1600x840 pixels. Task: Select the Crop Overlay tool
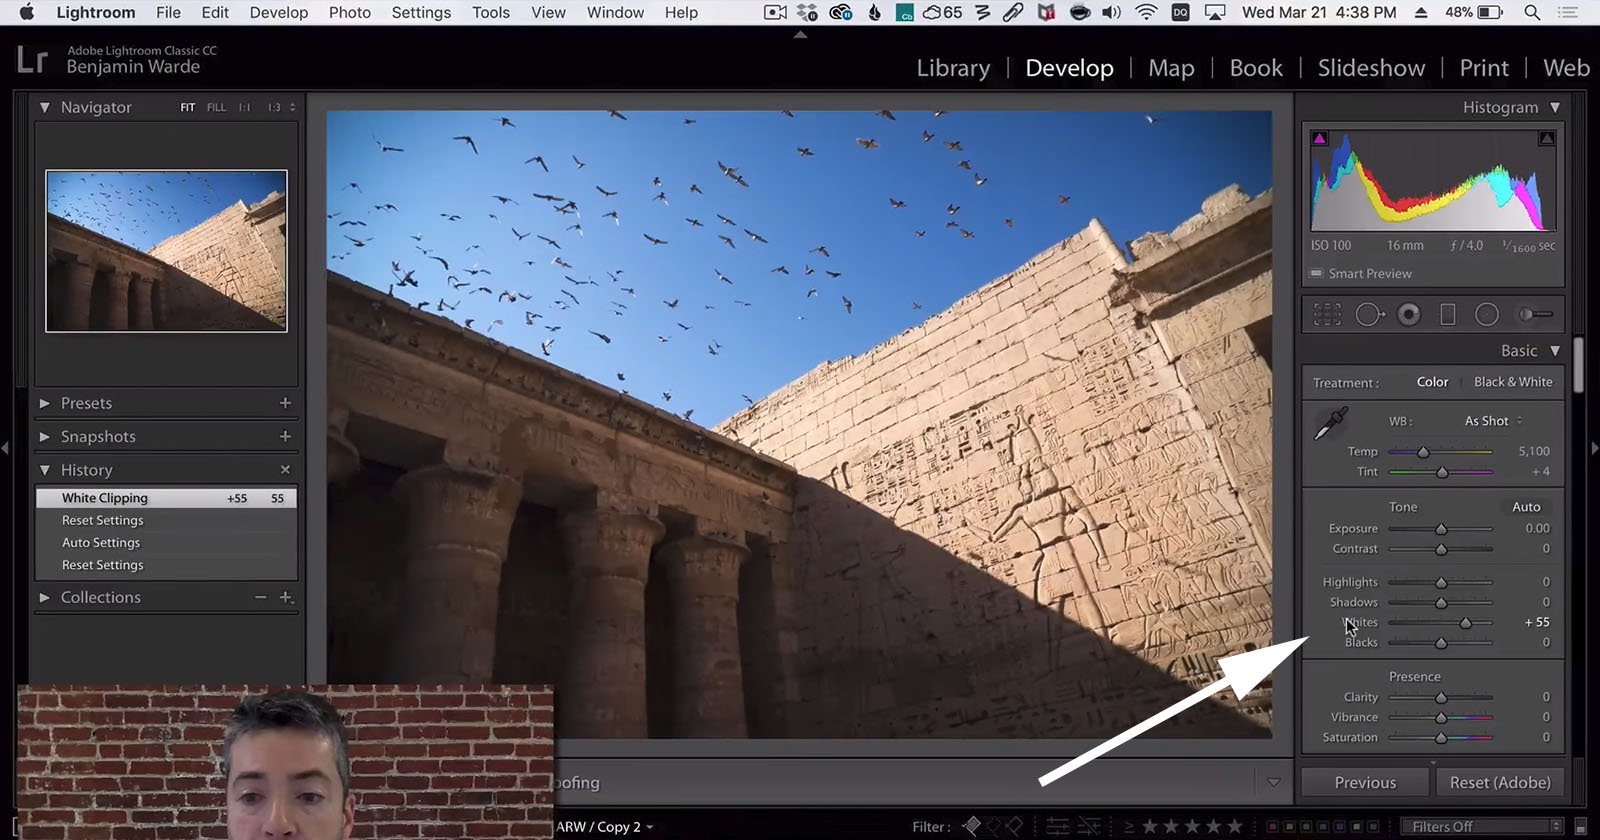(x=1327, y=315)
